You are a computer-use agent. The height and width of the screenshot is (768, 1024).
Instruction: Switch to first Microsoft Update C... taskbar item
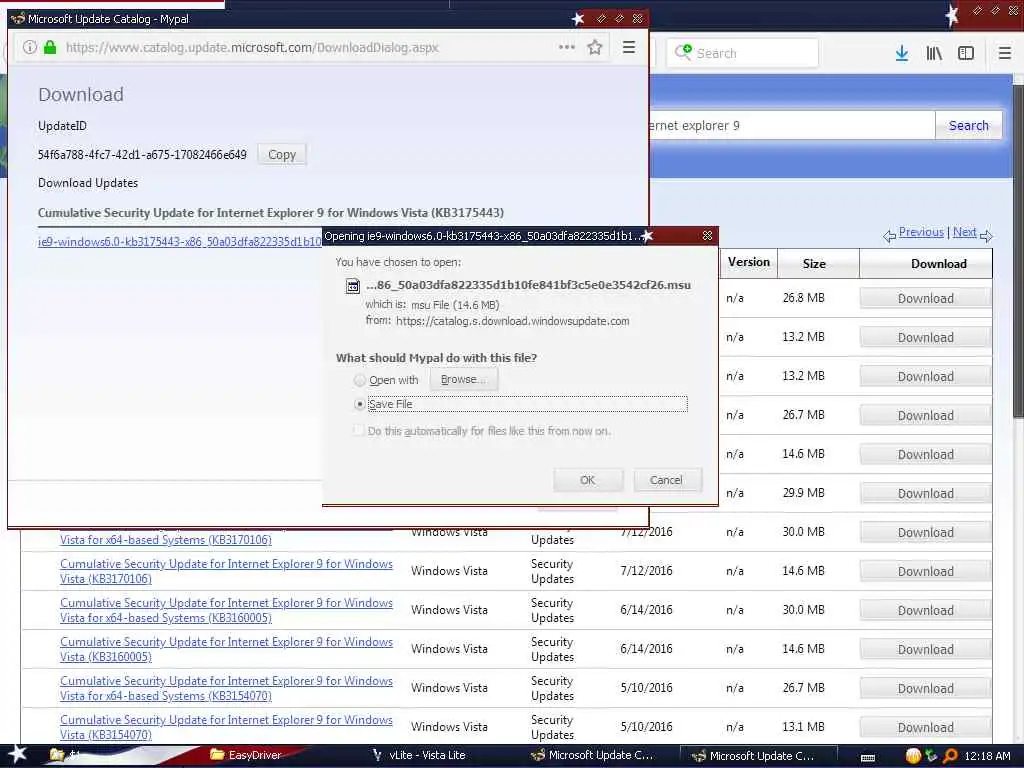[593, 755]
